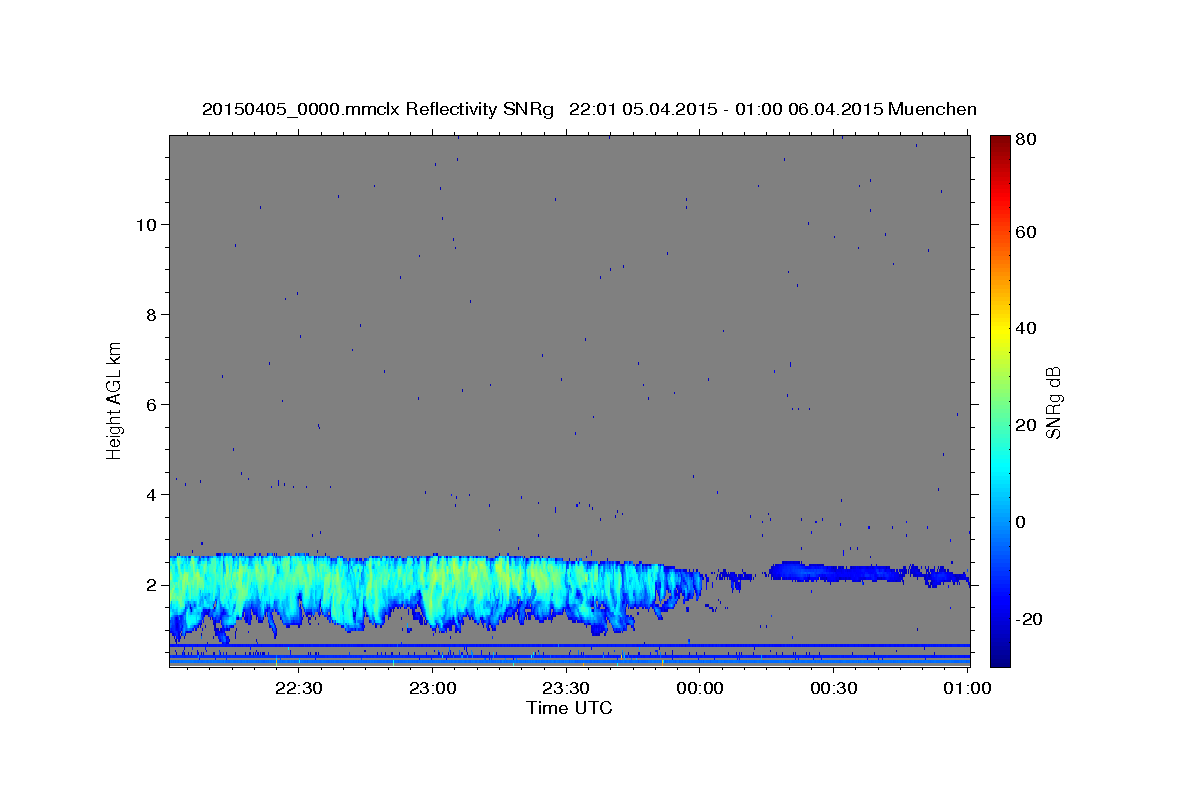Click the height tick label 10
The height and width of the screenshot is (800, 1200).
[146, 224]
